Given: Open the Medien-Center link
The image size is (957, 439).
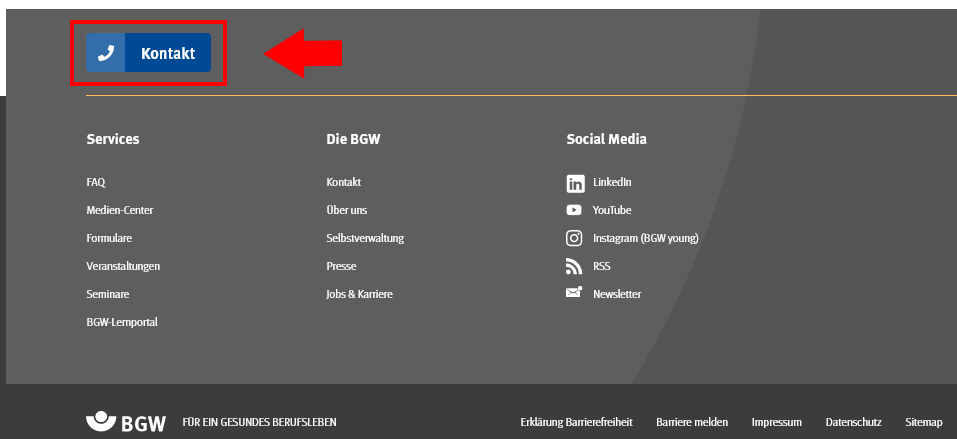Looking at the screenshot, I should tap(120, 210).
